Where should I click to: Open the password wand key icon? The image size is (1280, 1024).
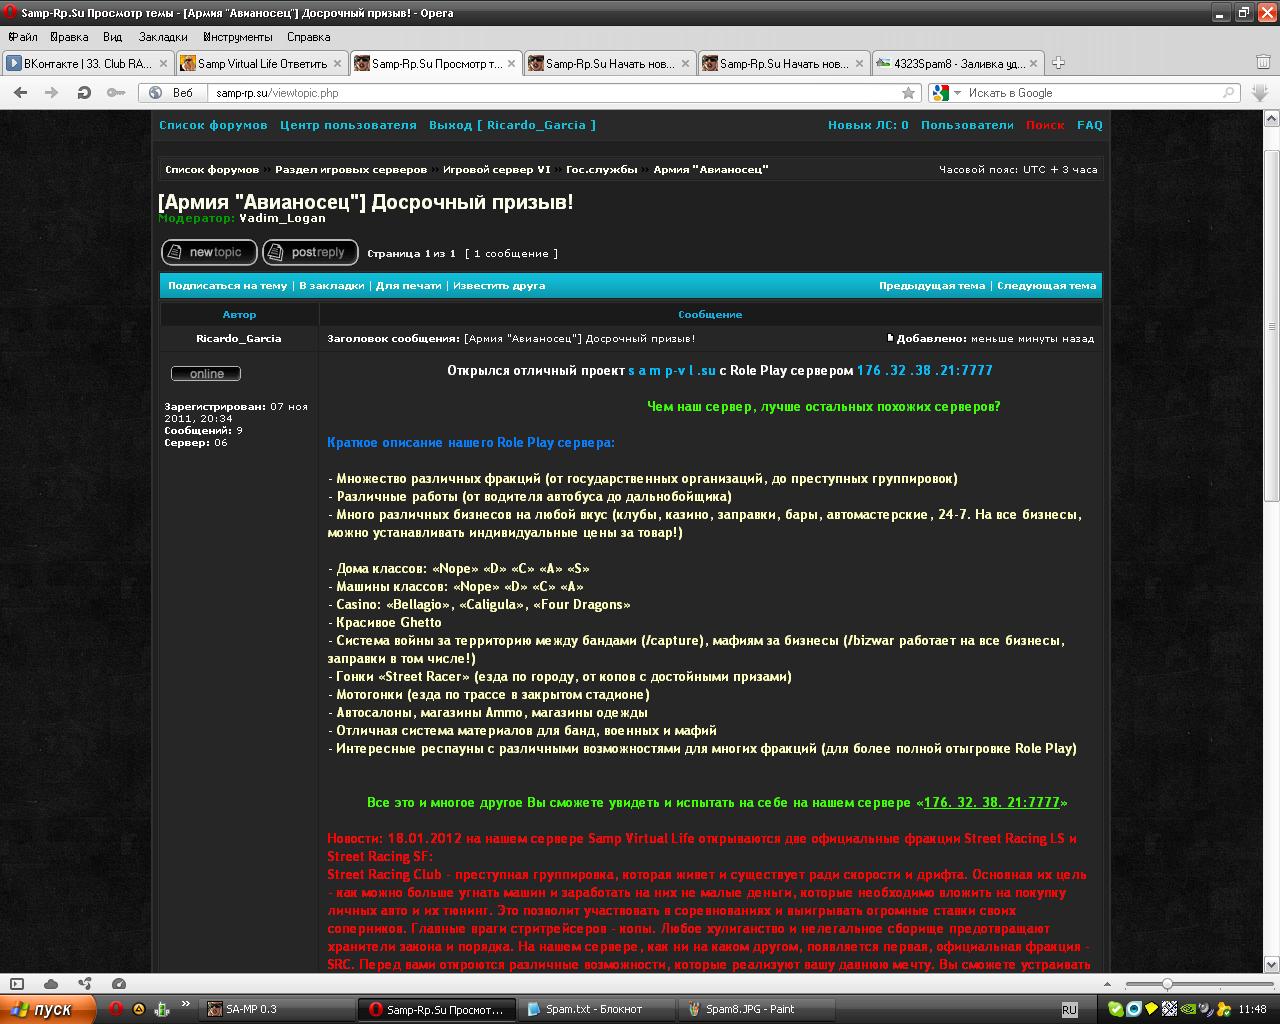point(116,93)
